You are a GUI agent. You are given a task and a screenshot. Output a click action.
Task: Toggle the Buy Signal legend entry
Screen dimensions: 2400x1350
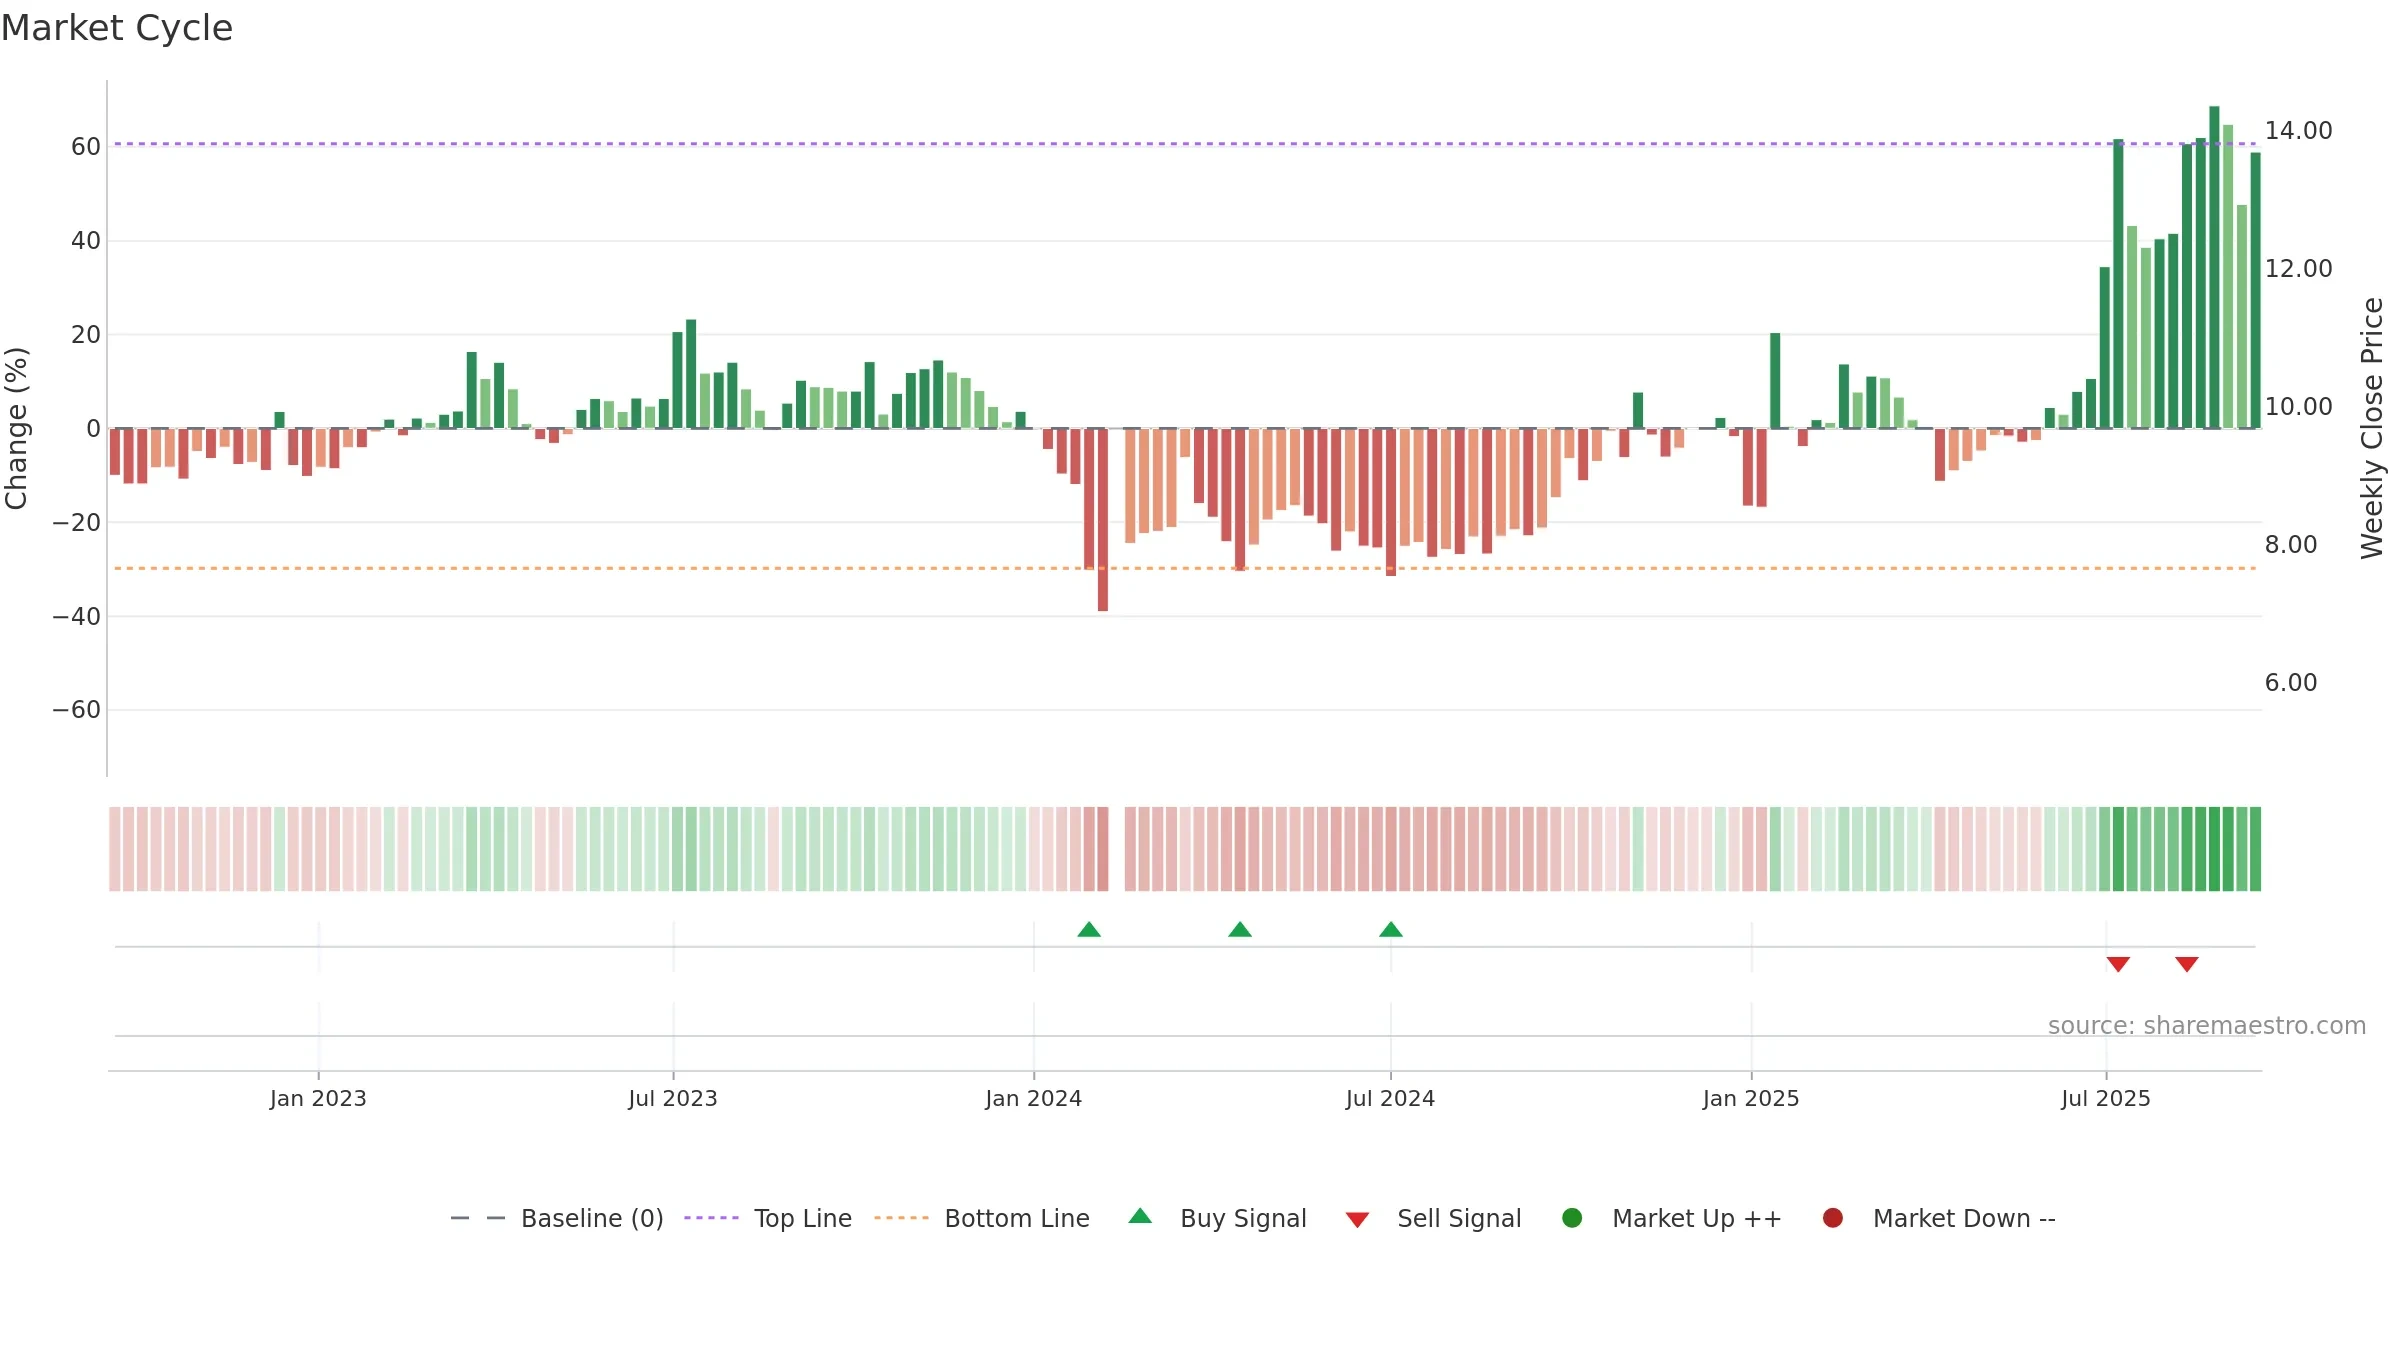(x=1217, y=1218)
